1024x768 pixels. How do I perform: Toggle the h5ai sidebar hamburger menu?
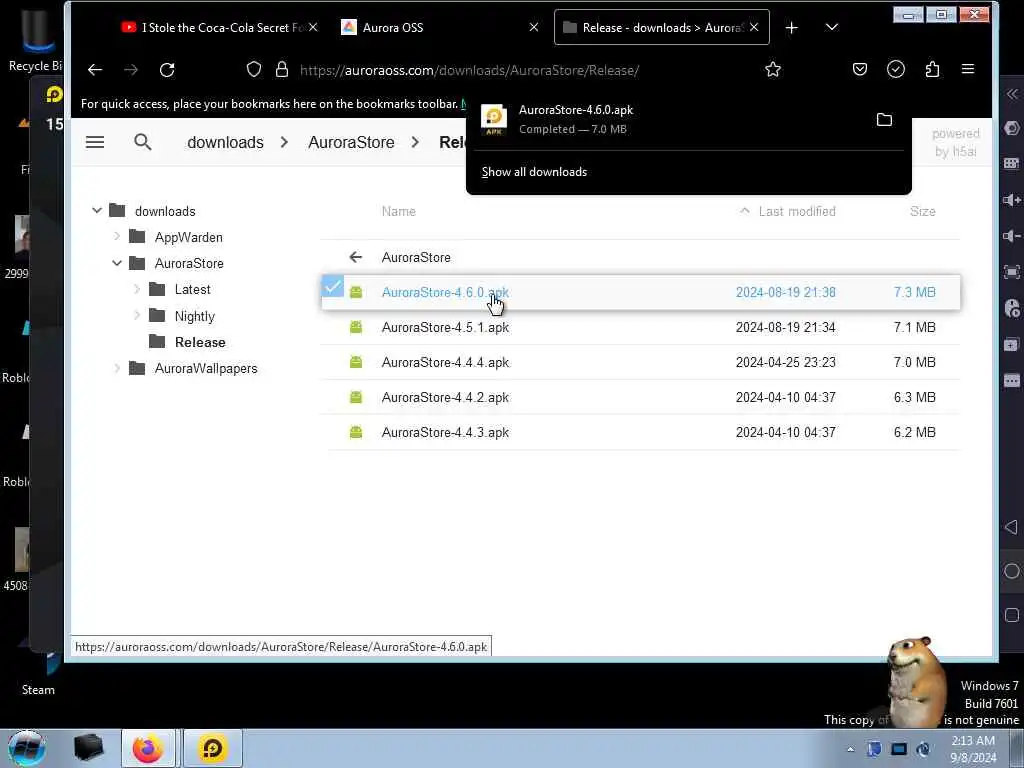[x=95, y=142]
